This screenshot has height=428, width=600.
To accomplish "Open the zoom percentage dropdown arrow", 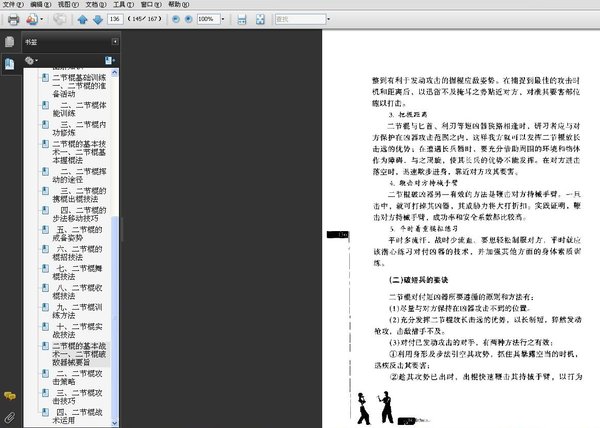I will click(x=223, y=19).
